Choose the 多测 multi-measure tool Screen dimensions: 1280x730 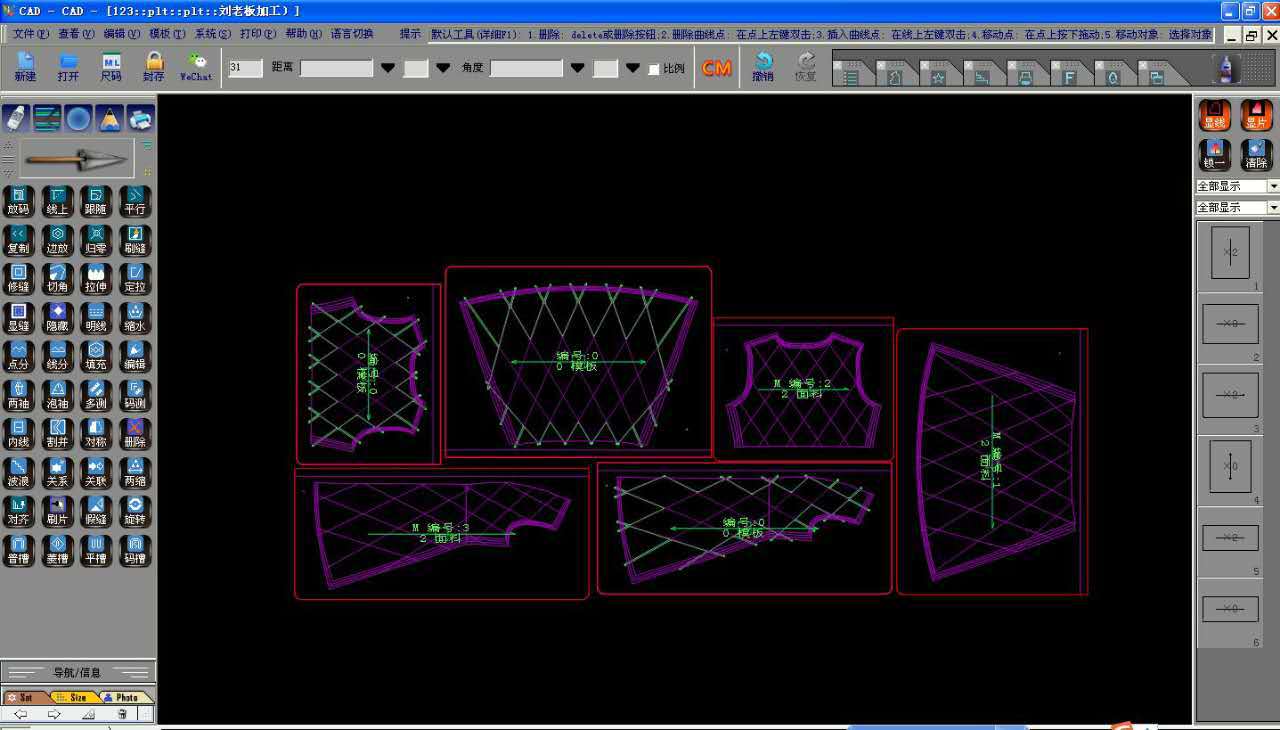(x=96, y=396)
